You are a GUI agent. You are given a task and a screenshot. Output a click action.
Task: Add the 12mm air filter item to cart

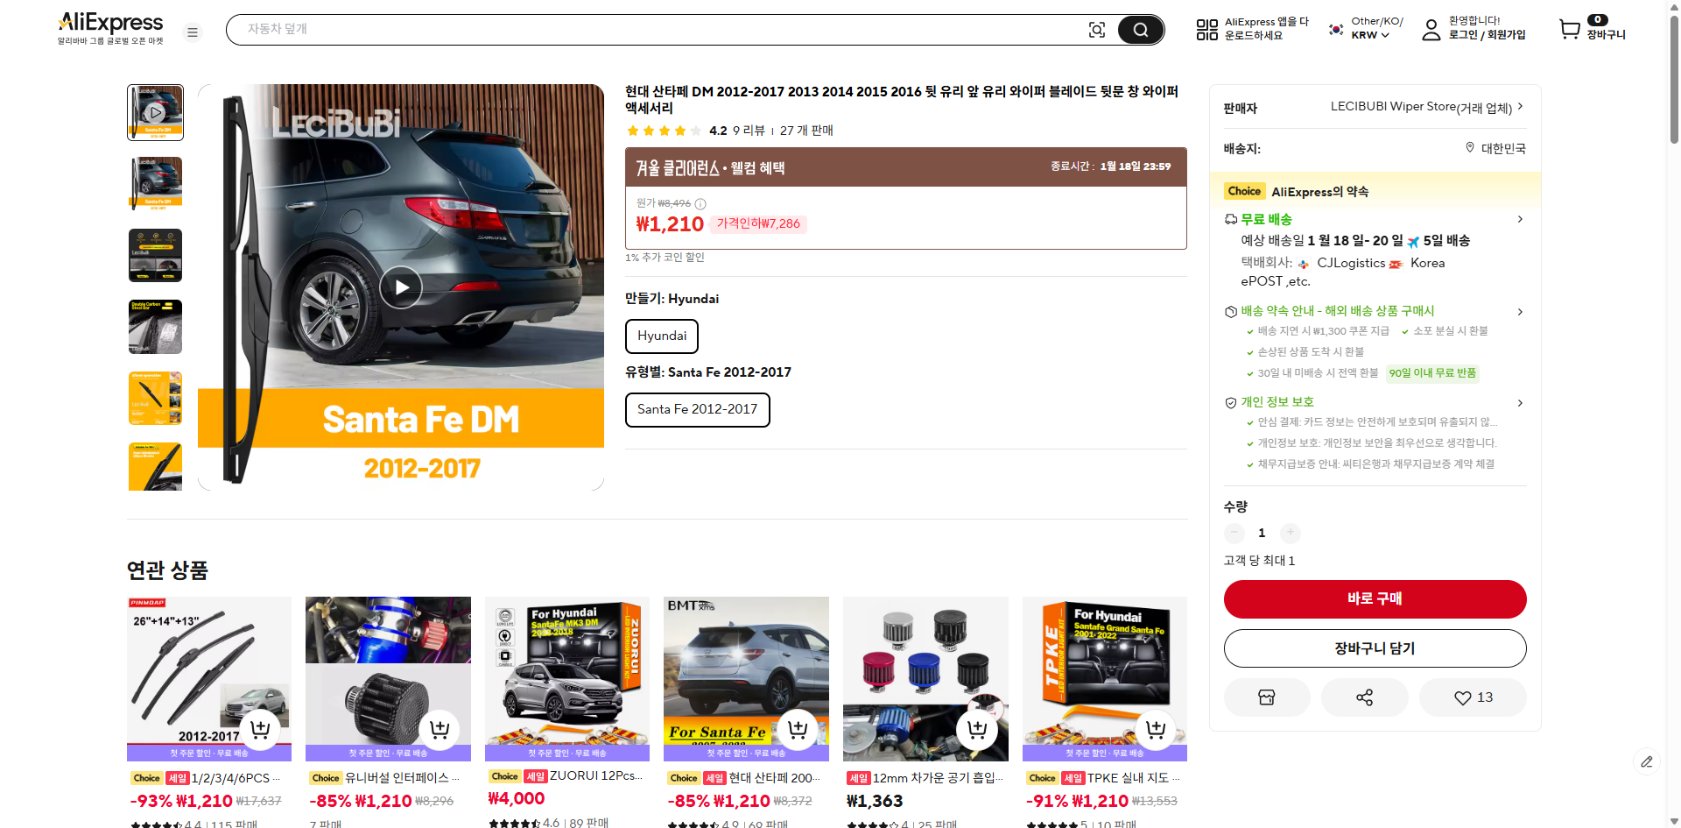pos(976,729)
